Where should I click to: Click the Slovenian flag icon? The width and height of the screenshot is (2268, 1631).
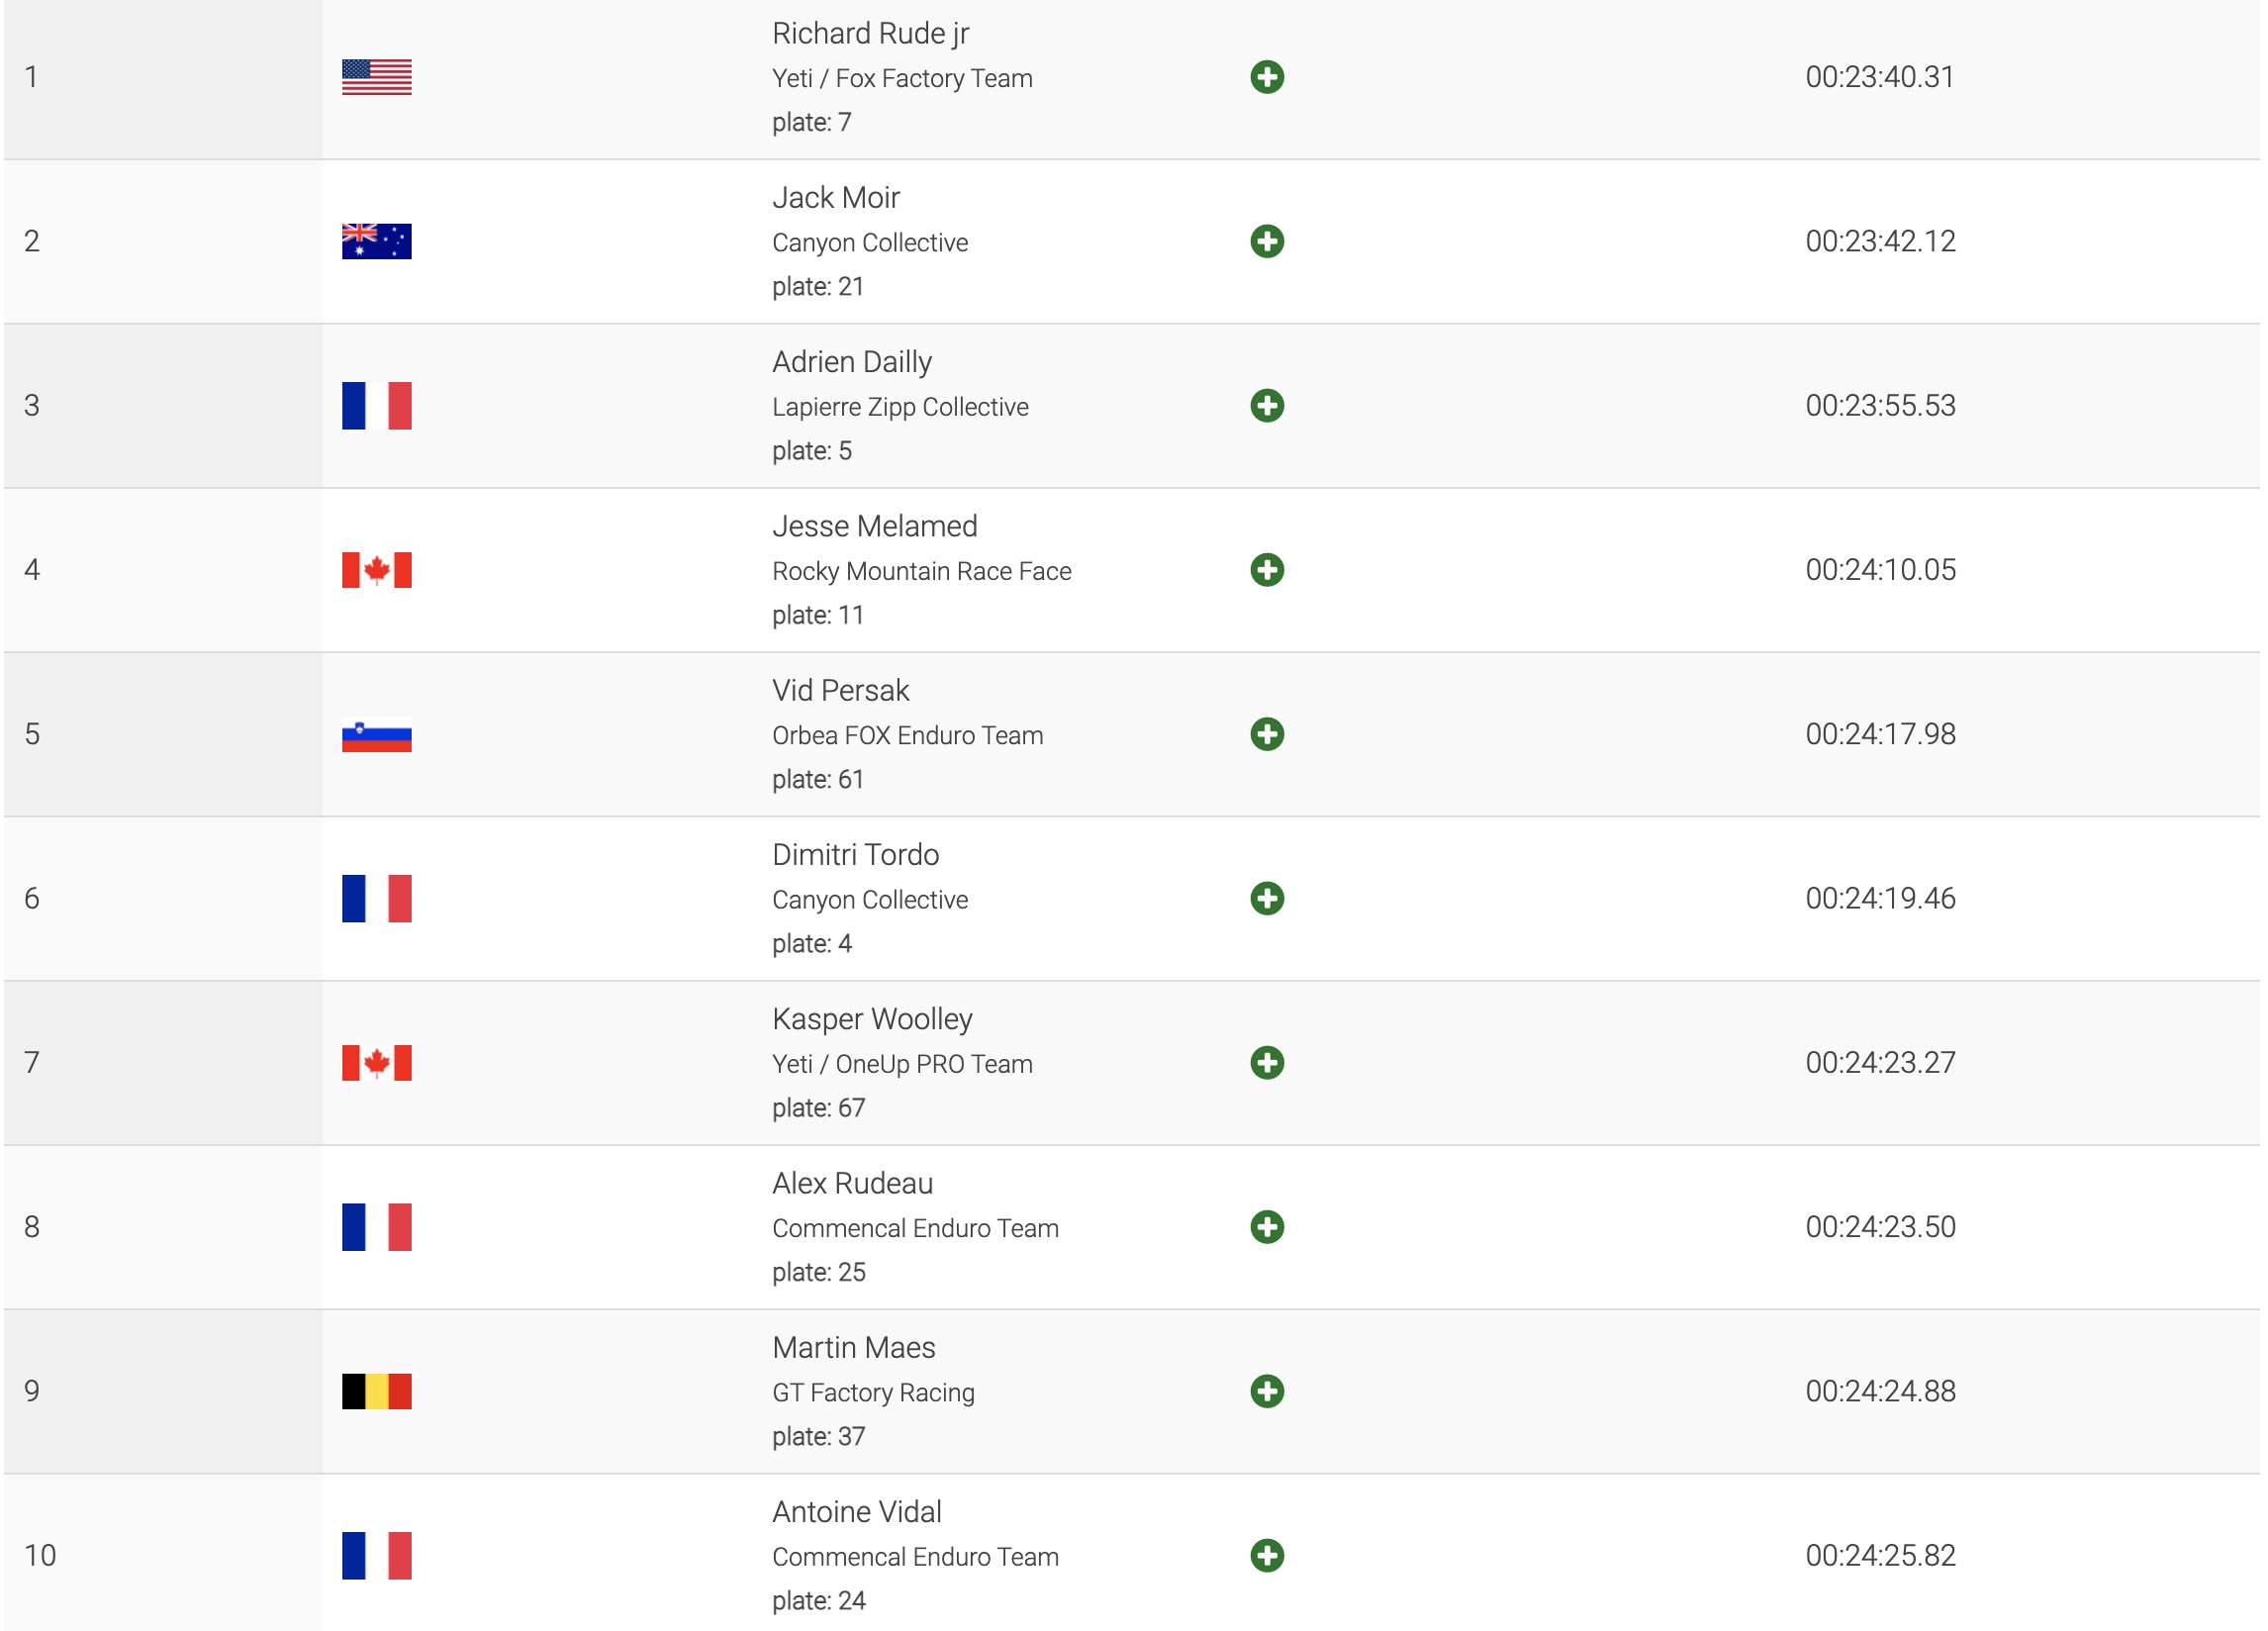376,736
